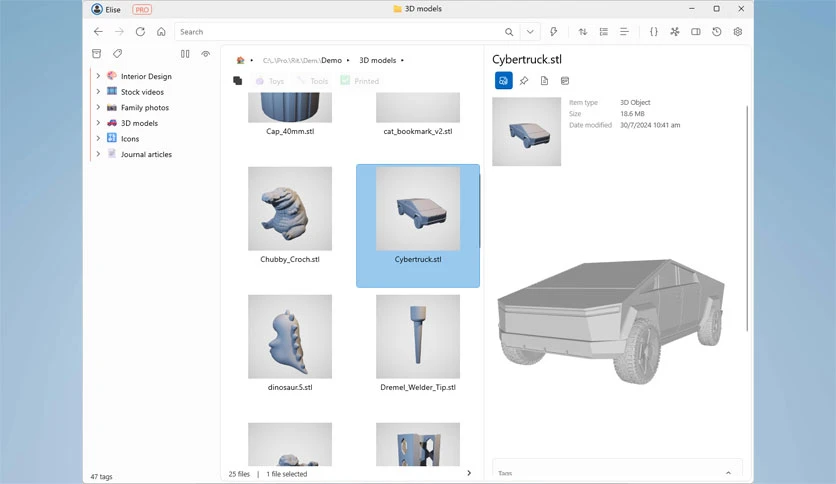This screenshot has height=484, width=836.
Task: Toggle the sidebar columns layout icon
Action: pyautogui.click(x=185, y=54)
